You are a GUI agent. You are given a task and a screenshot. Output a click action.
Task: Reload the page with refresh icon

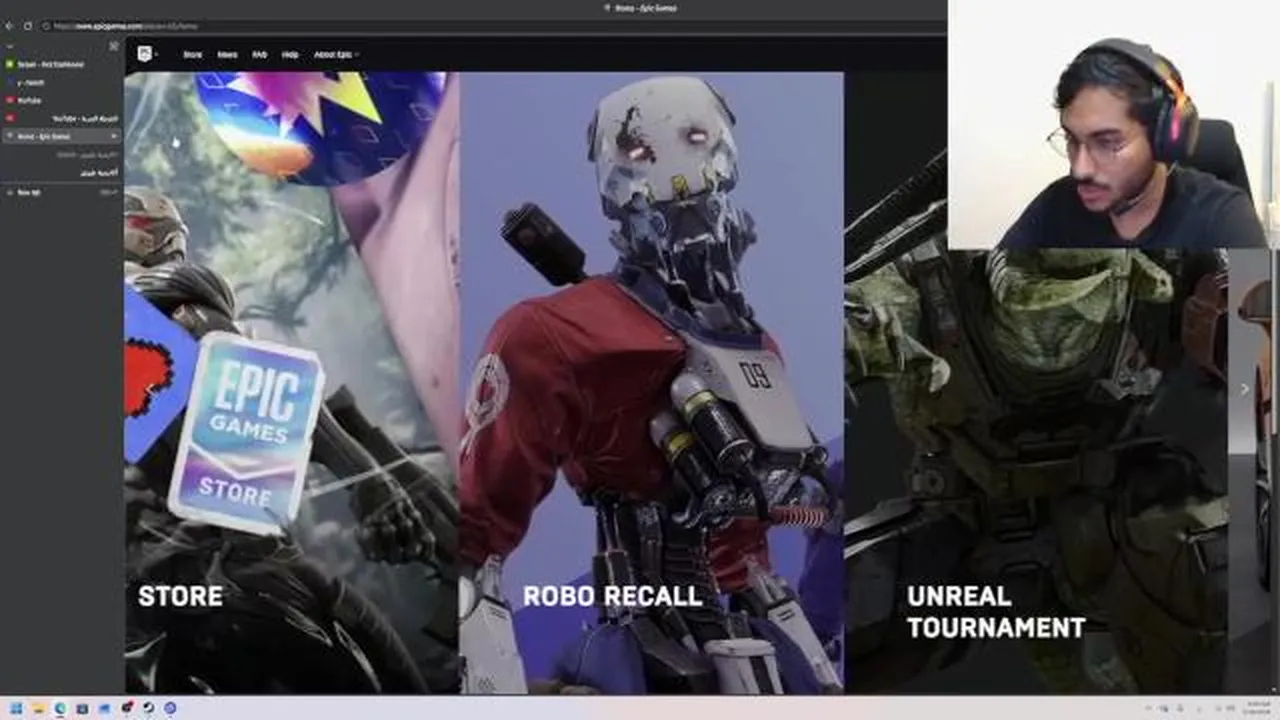click(27, 26)
